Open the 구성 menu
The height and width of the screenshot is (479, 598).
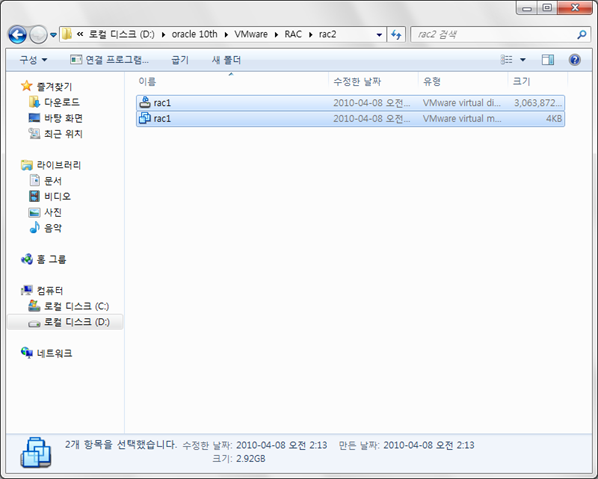[33, 60]
